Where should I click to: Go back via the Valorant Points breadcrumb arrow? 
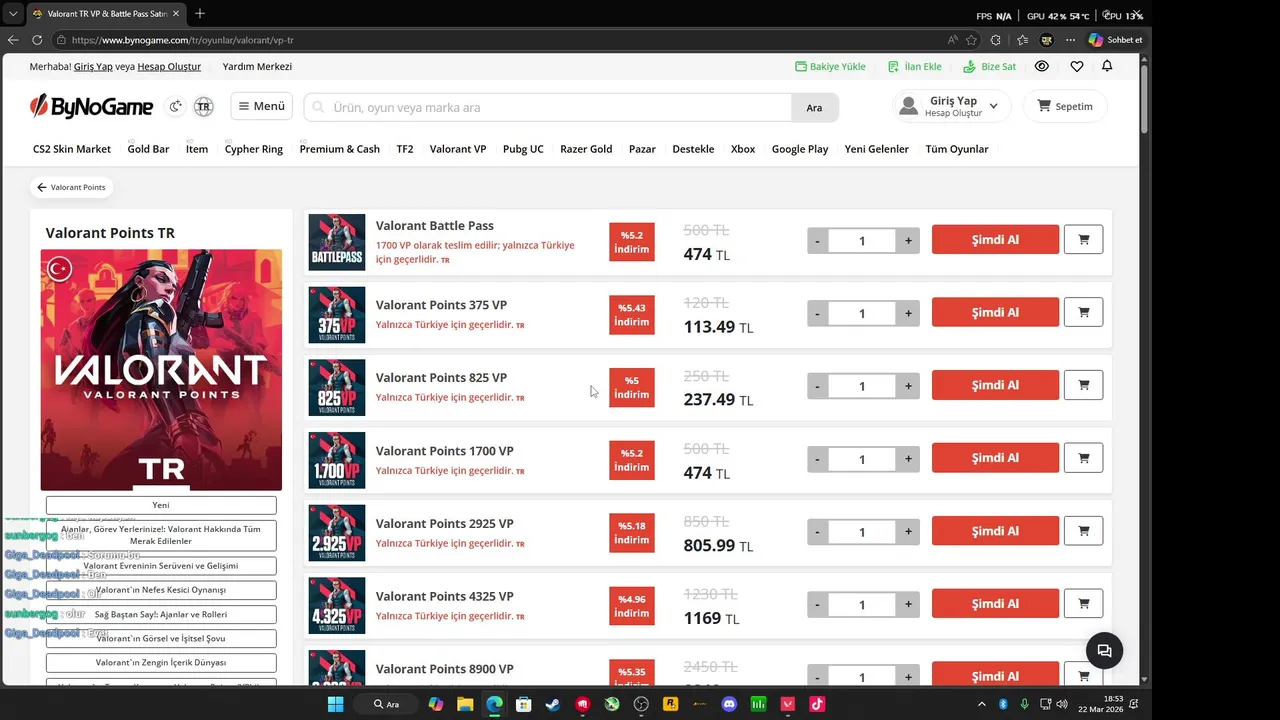70,187
